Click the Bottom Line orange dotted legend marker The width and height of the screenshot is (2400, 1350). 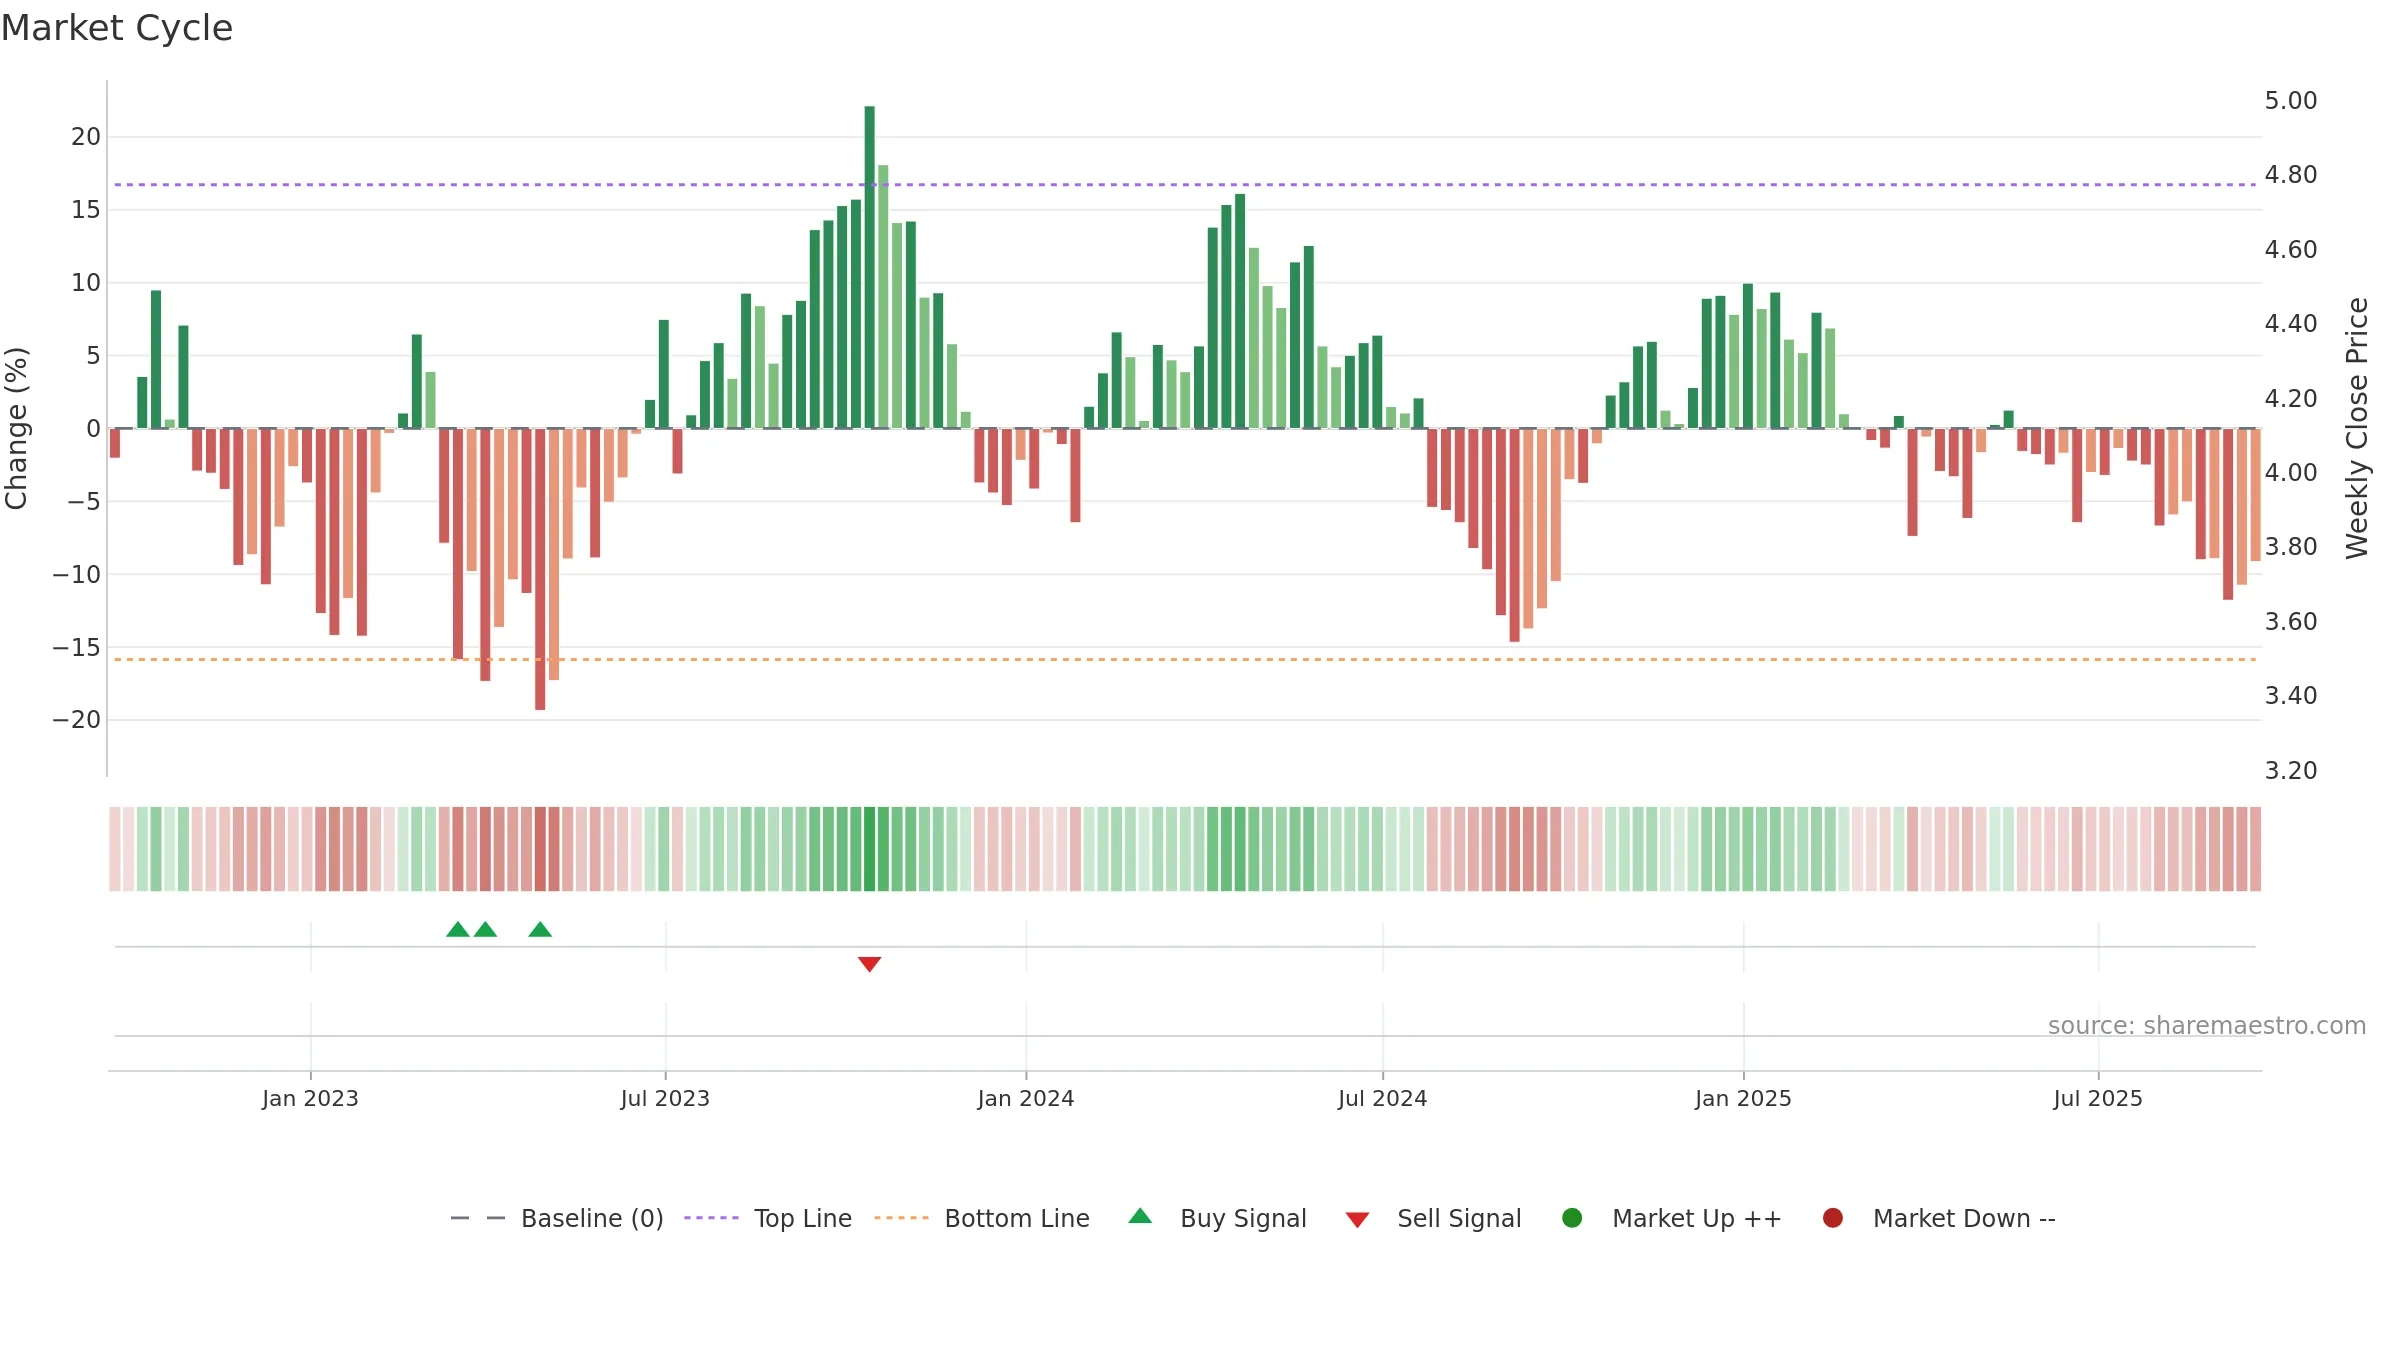coord(901,1218)
